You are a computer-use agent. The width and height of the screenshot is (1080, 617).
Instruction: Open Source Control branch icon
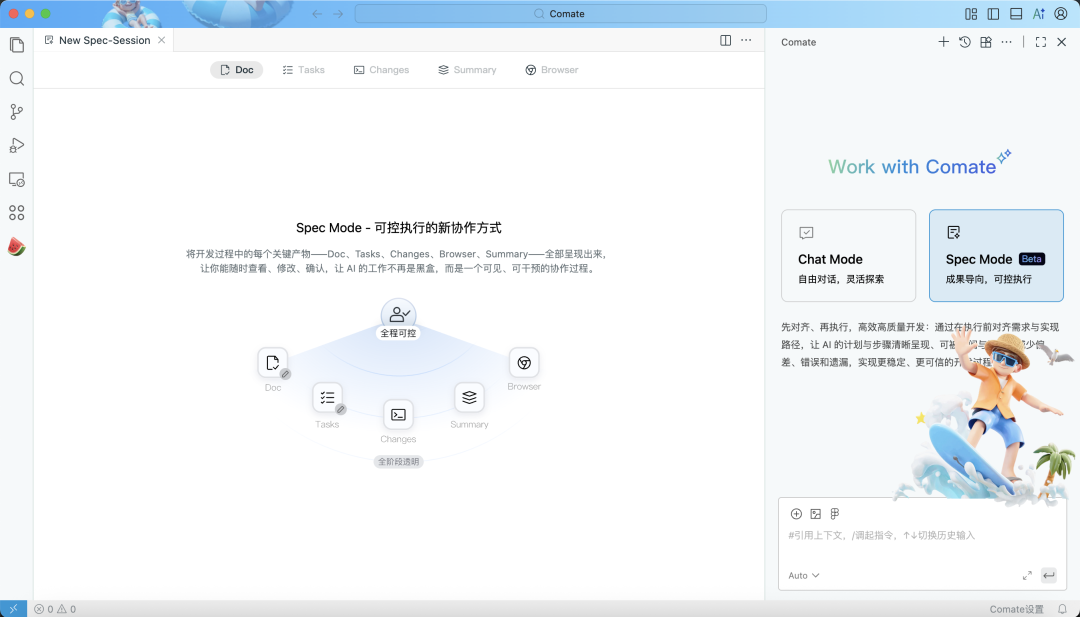click(x=17, y=112)
